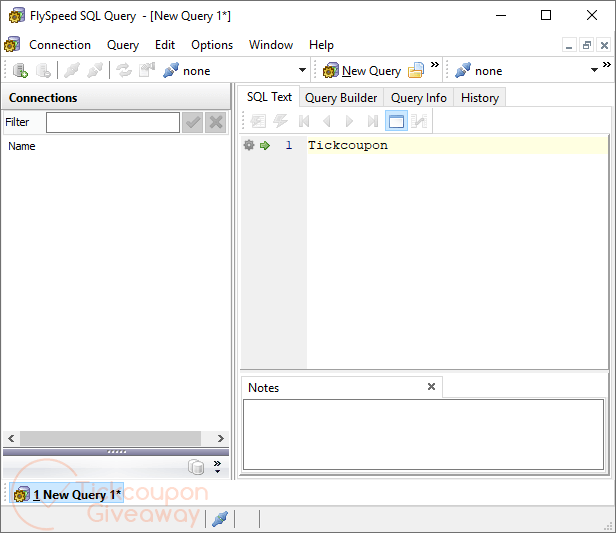
Task: Click the icon right of layout toggle
Action: (419, 121)
